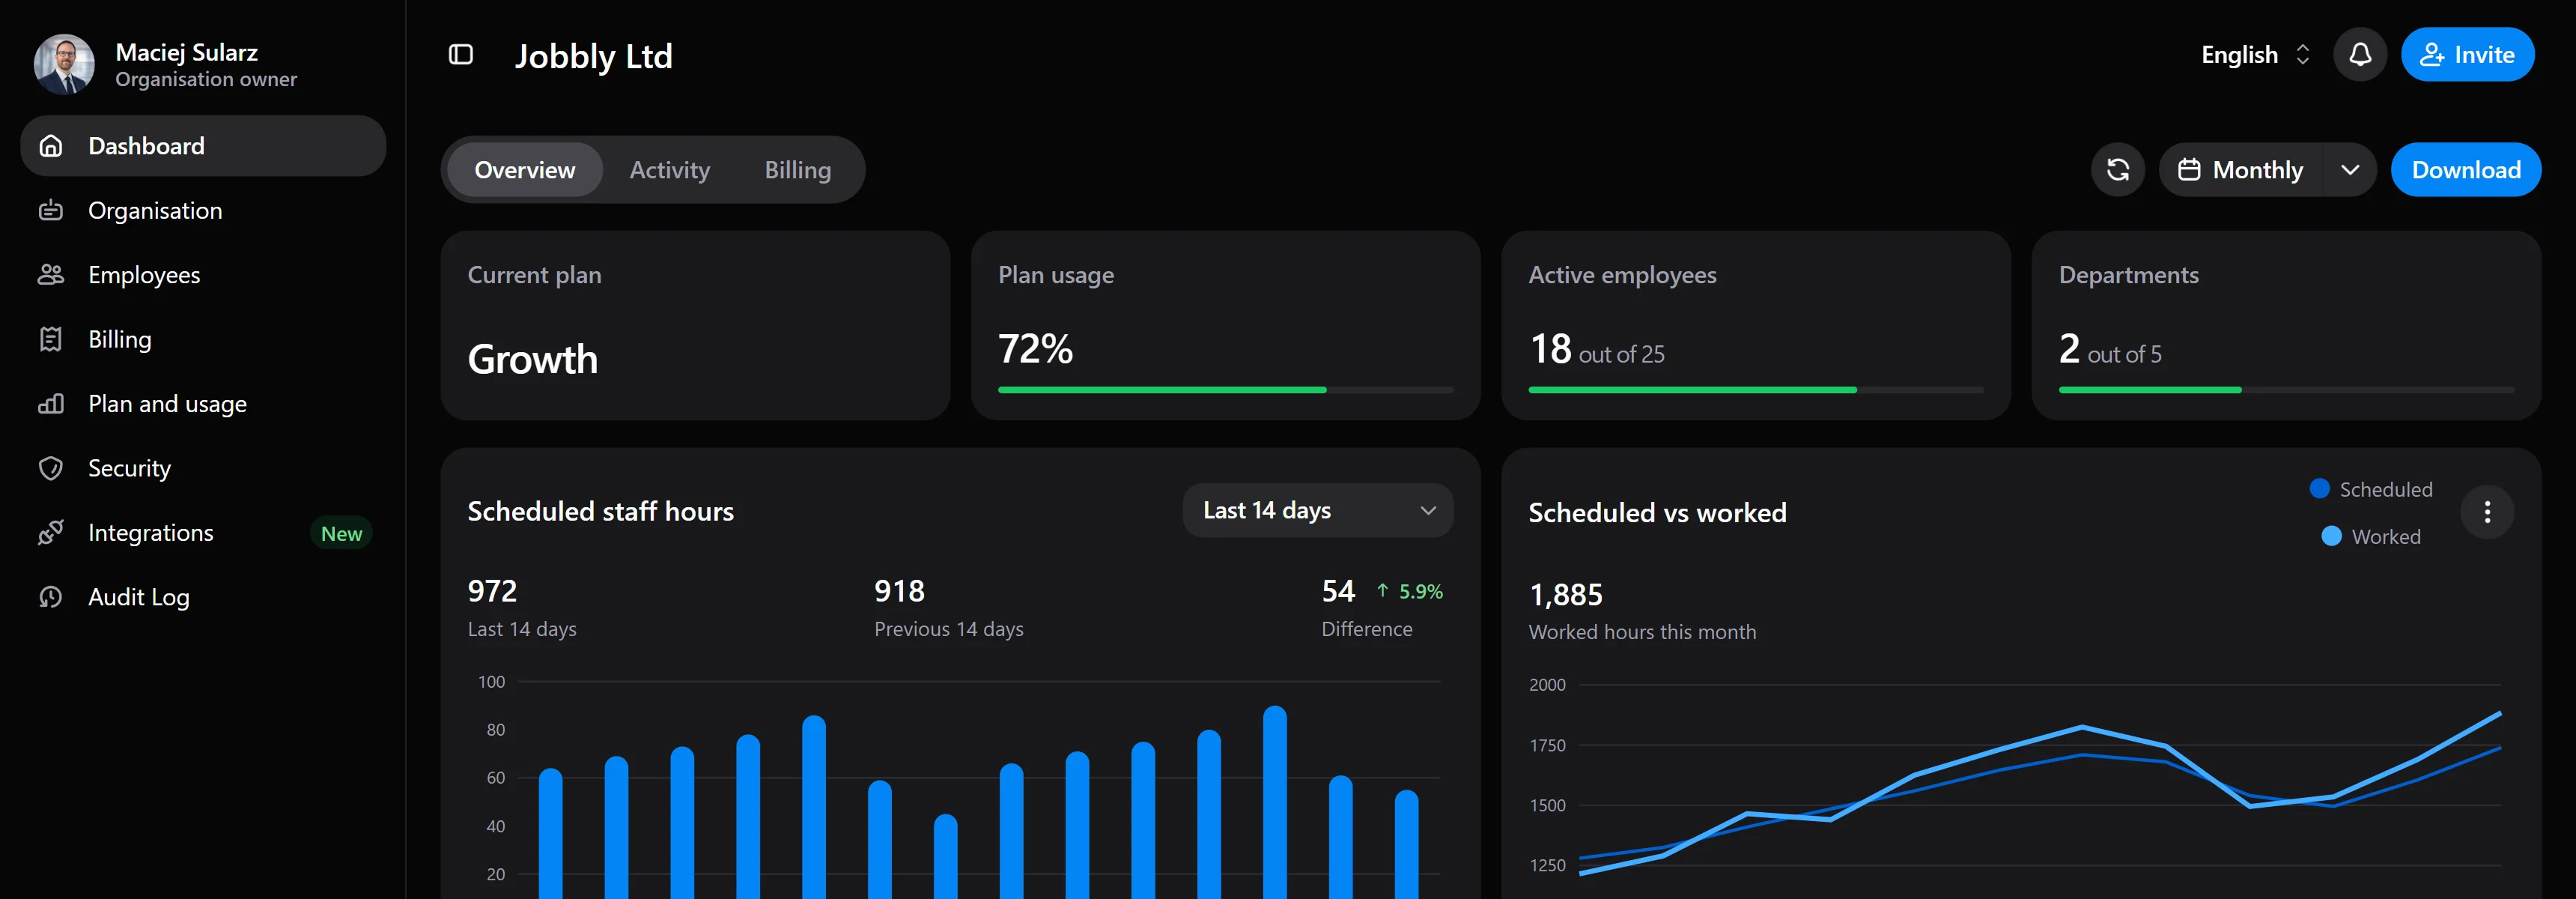Click the Invite button
Image resolution: width=2576 pixels, height=899 pixels.
(2467, 55)
